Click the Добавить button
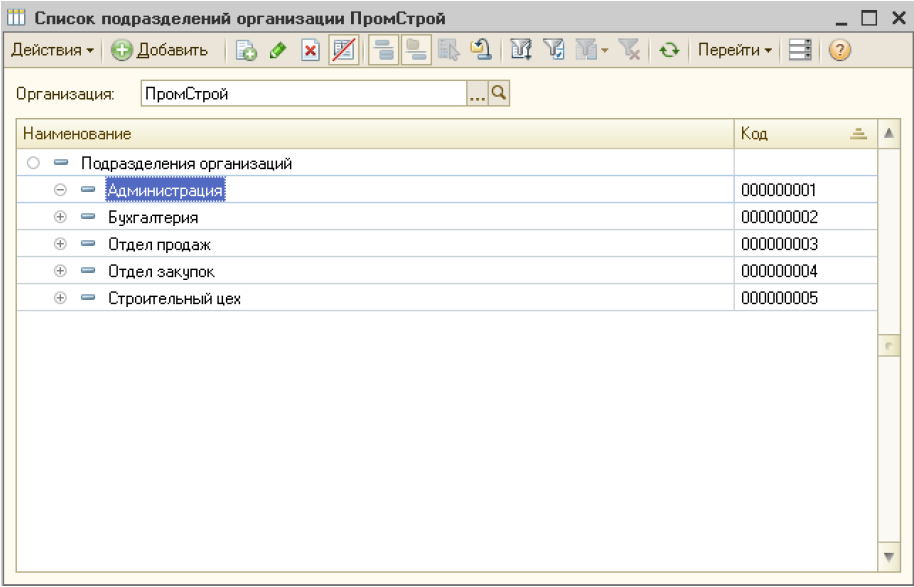Screen dimensions: 914x587 [160, 50]
